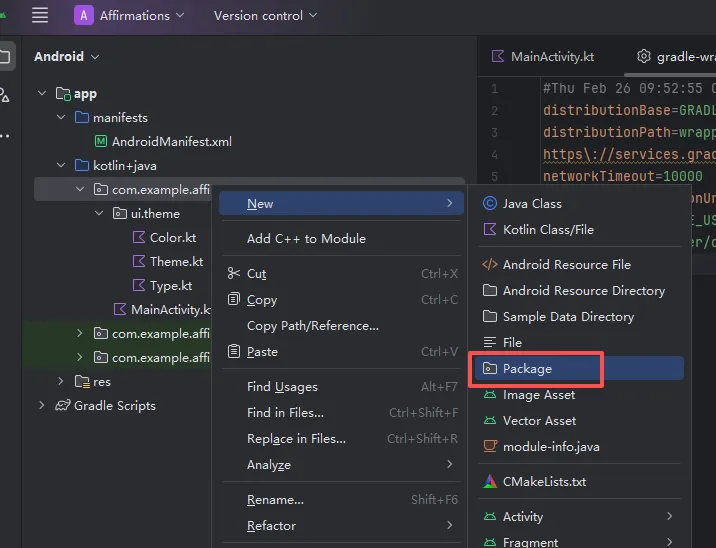Open the Version control dropdown
Screen dimensions: 716x548
tap(265, 15)
